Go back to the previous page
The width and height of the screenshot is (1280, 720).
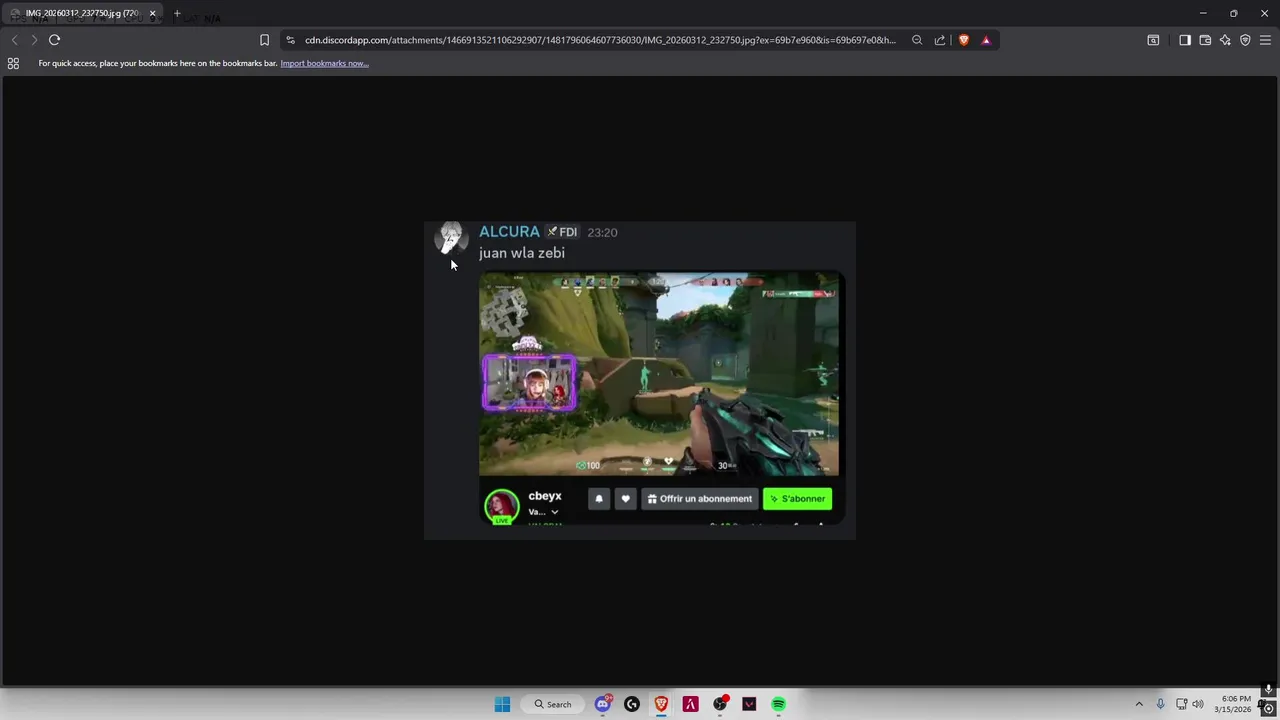(x=14, y=40)
